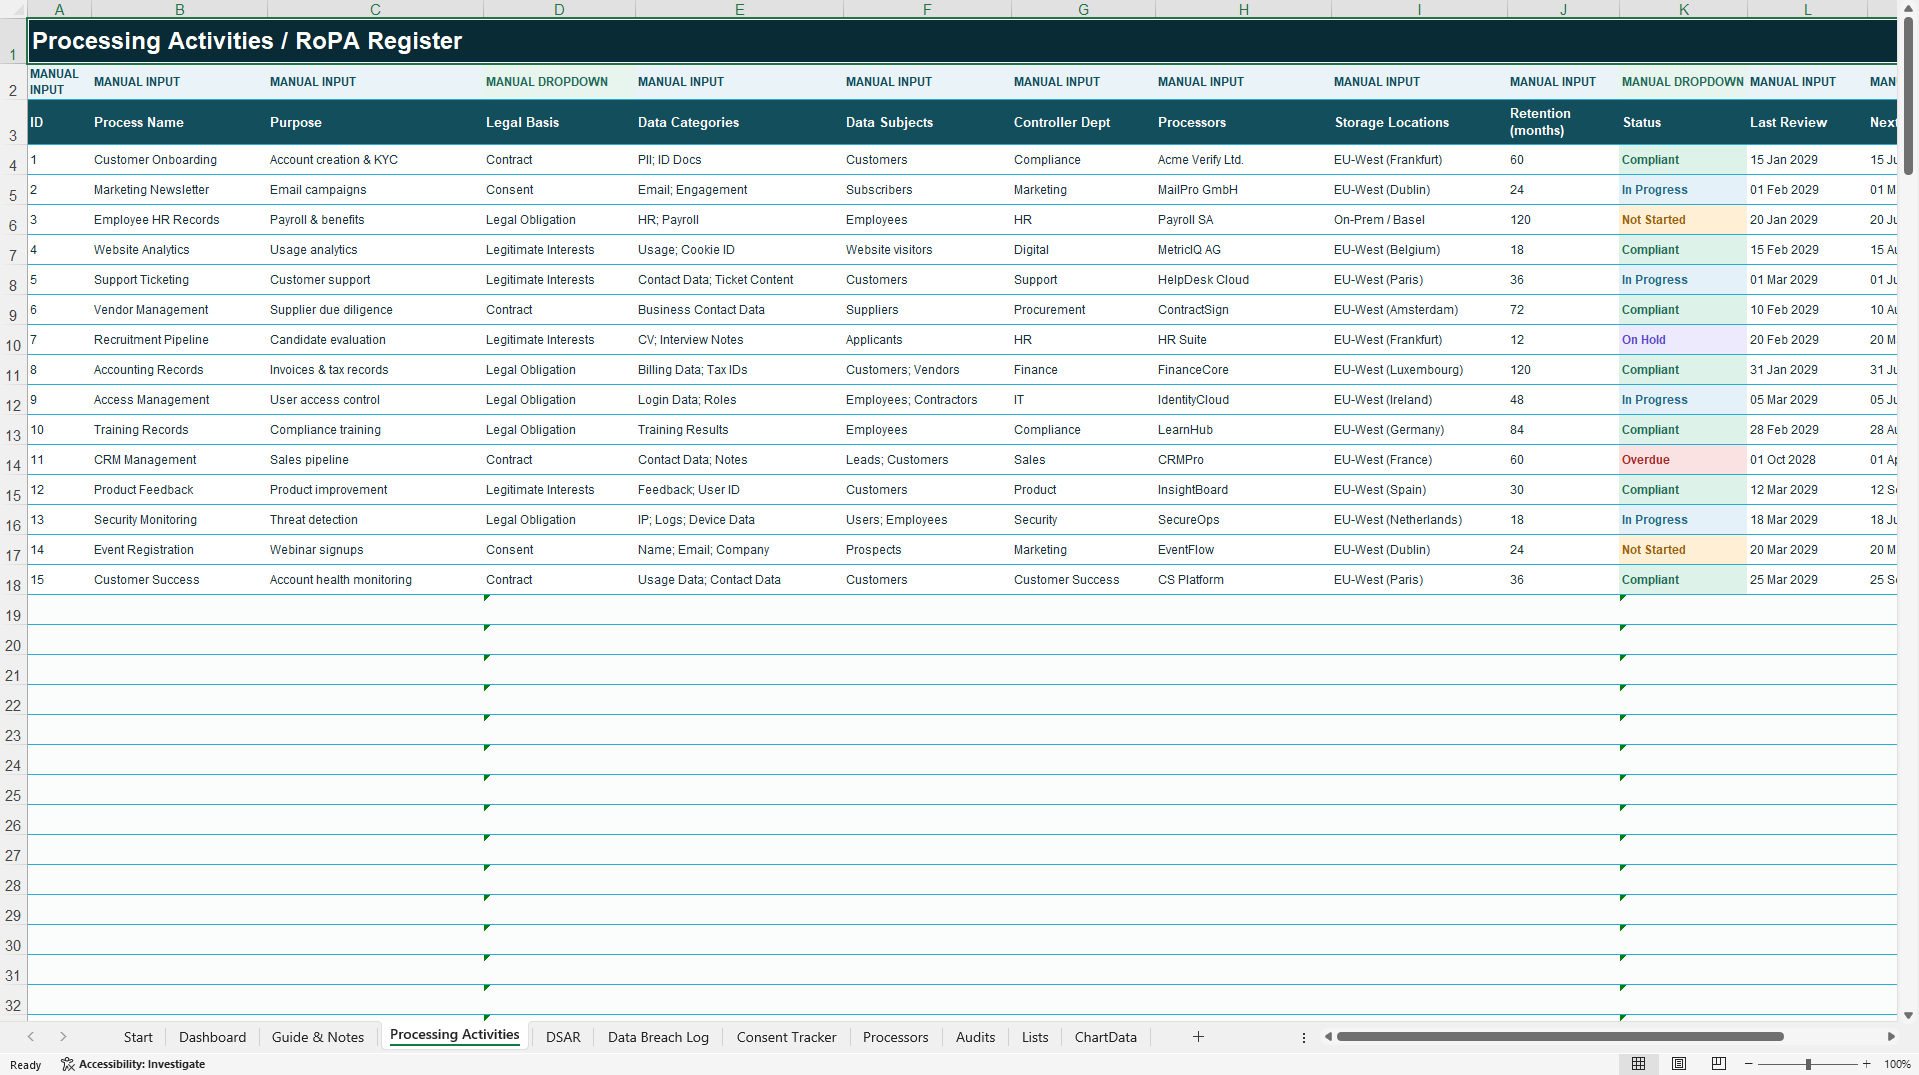
Task: Click the sheet tab options dots
Action: point(1304,1037)
